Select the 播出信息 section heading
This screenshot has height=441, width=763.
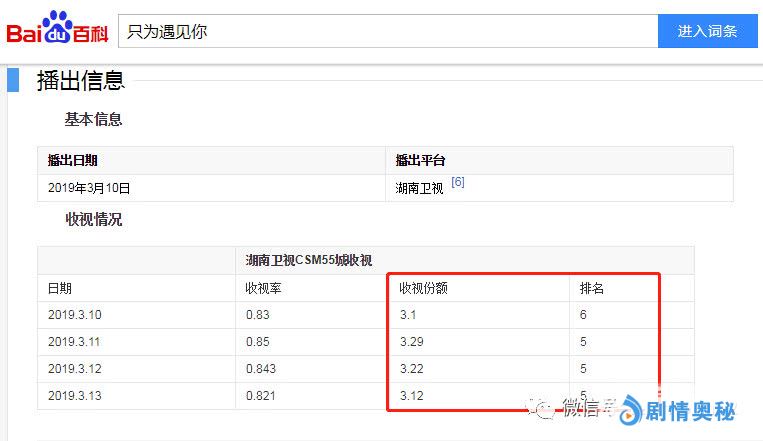80,81
